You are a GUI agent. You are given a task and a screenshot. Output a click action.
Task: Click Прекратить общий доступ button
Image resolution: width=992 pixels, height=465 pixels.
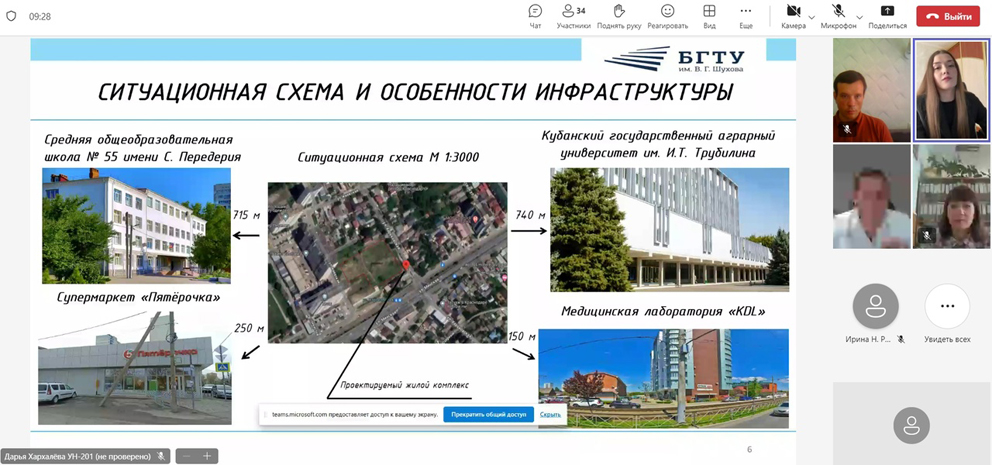click(x=488, y=415)
